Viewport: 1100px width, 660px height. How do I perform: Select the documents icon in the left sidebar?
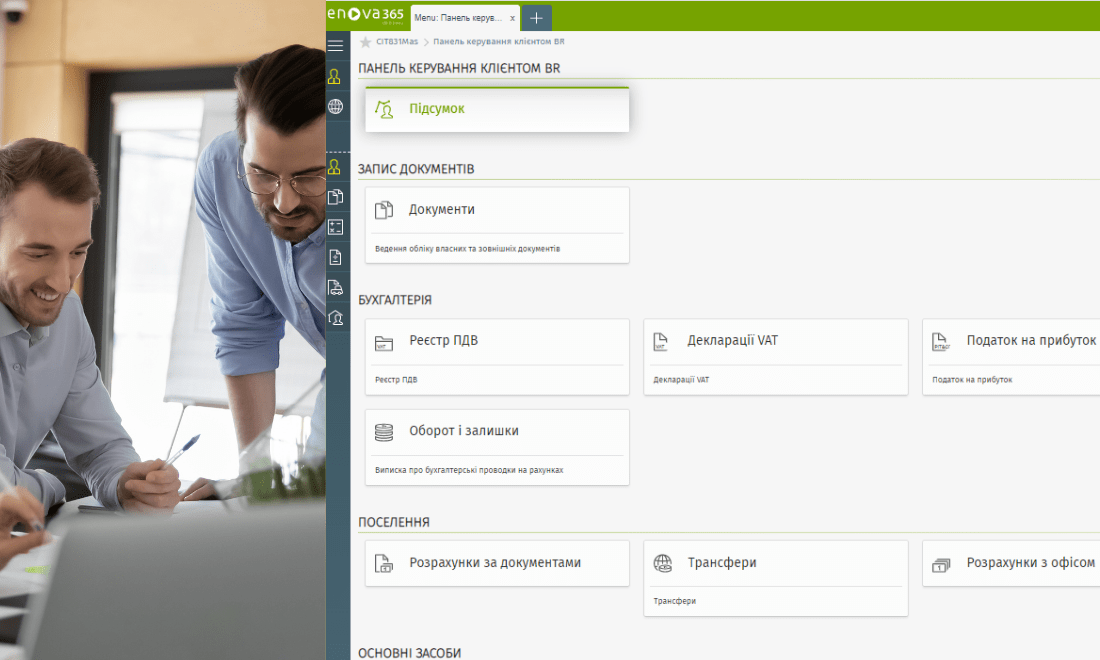pos(336,197)
